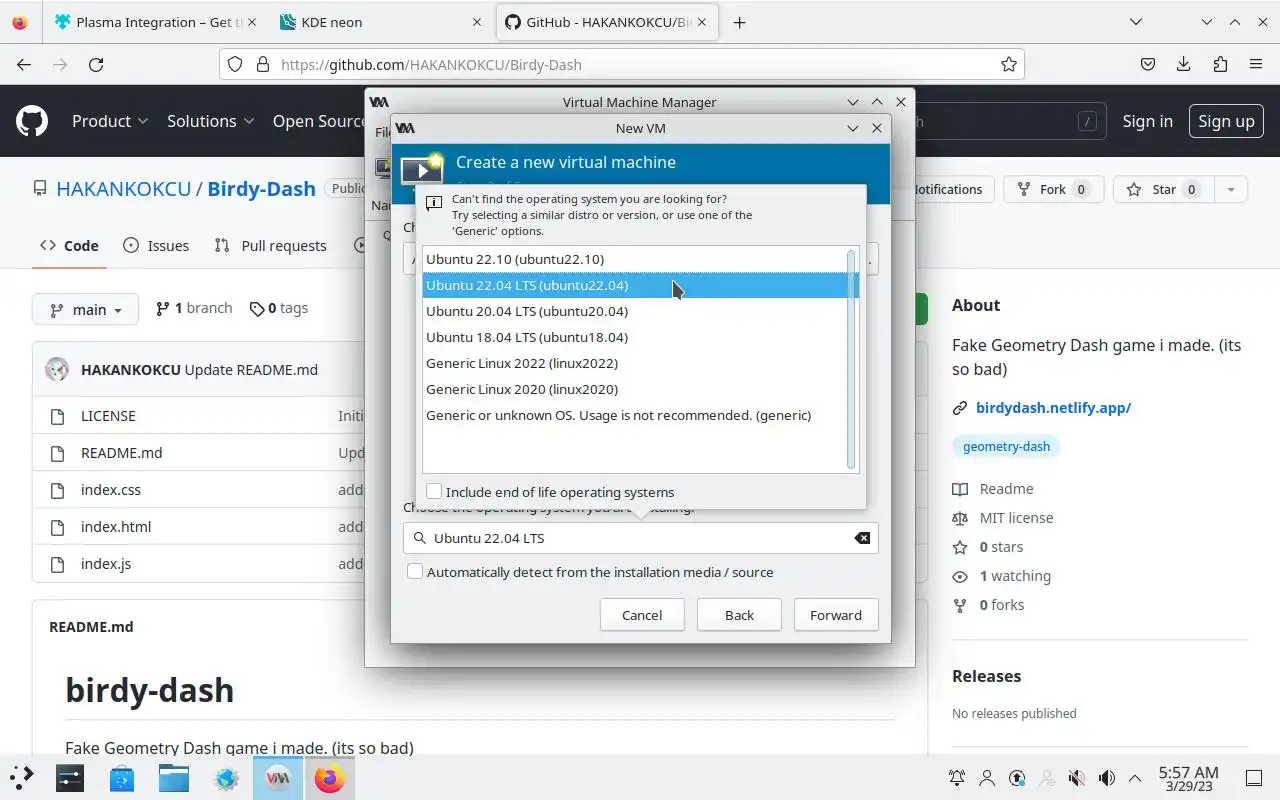1280x800 pixels.
Task: Star the Birdy-Dash repository
Action: (1164, 189)
